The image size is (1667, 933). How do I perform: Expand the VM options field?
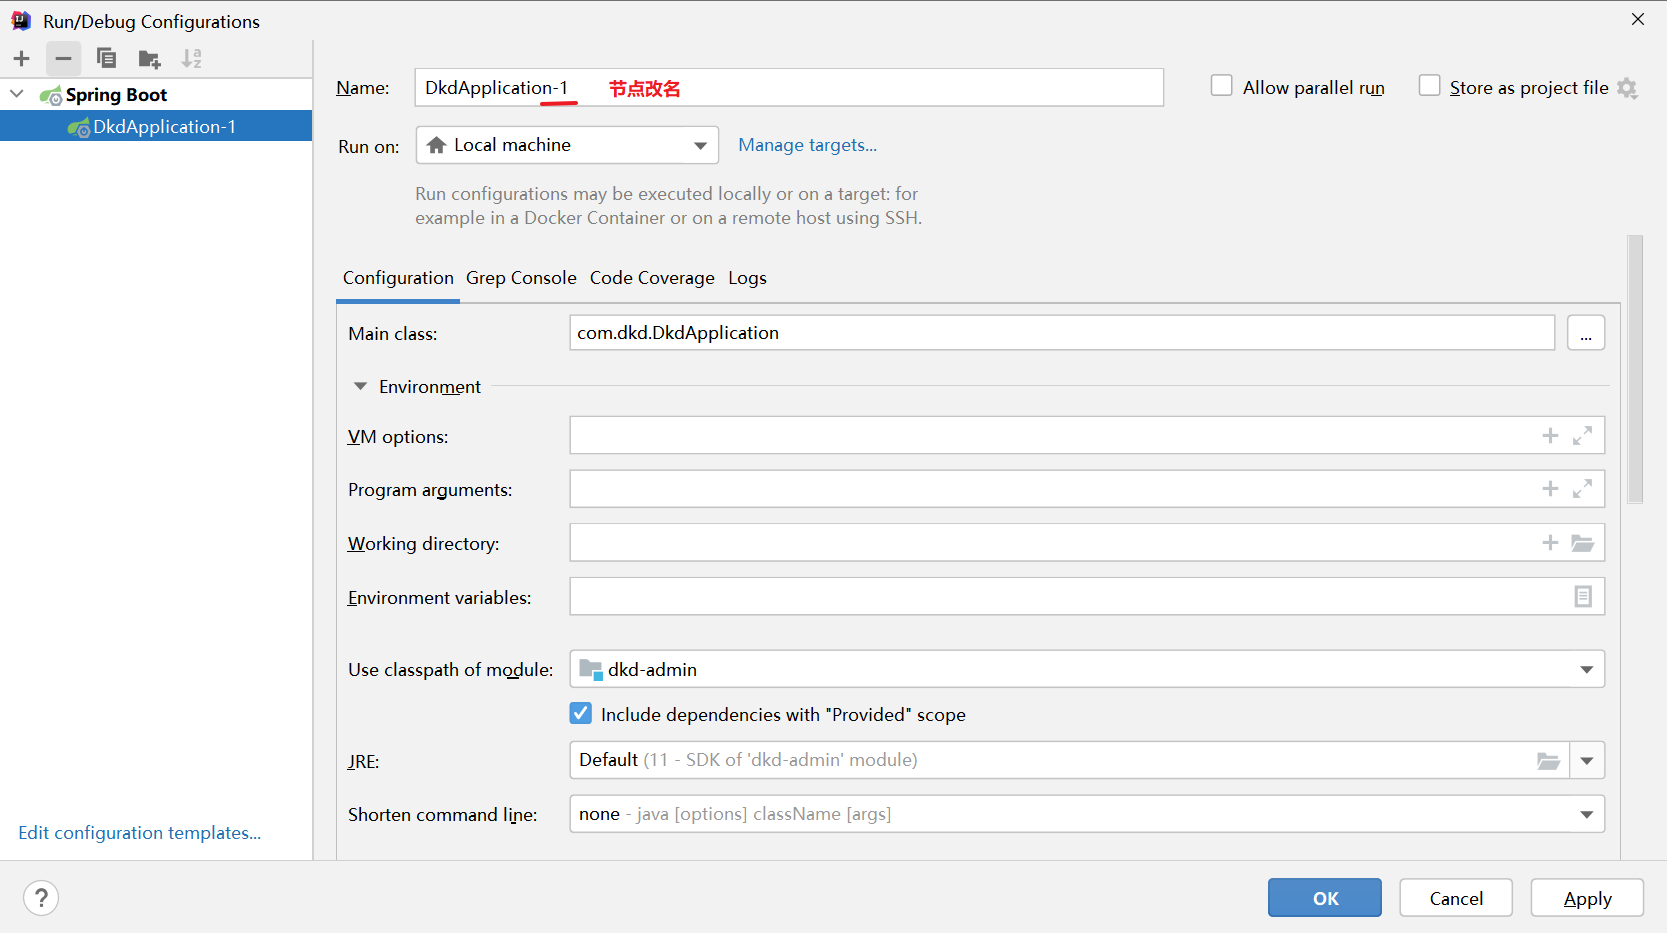[x=1582, y=436]
